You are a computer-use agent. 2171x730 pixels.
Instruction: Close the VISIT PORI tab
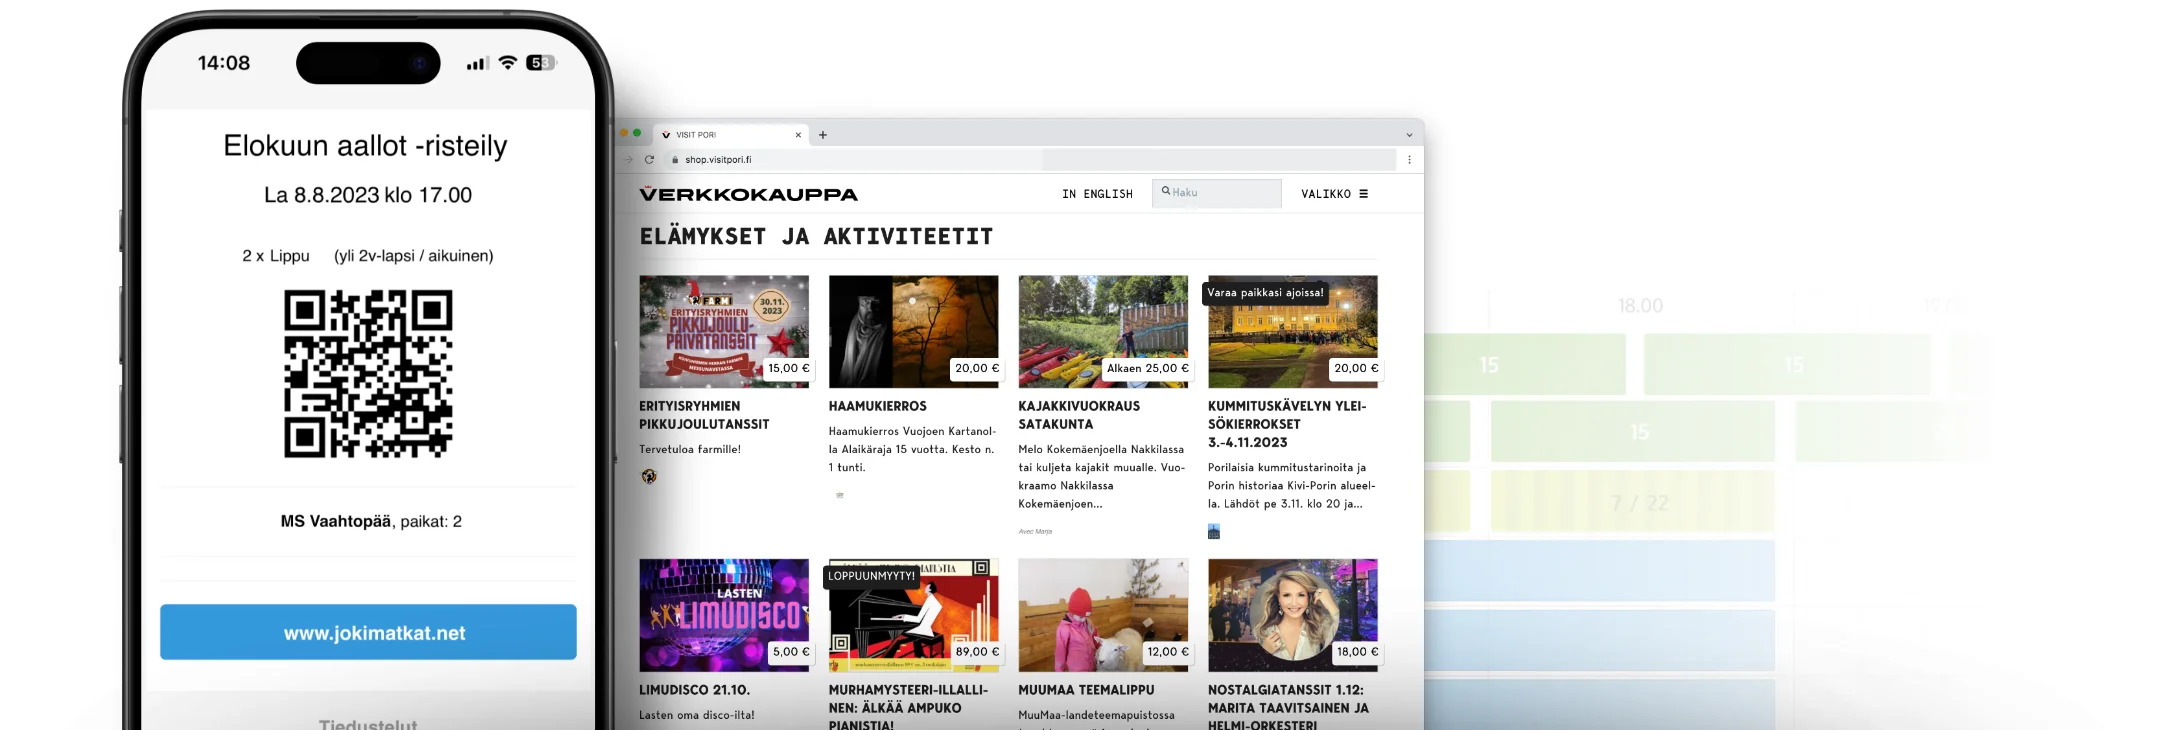798,135
